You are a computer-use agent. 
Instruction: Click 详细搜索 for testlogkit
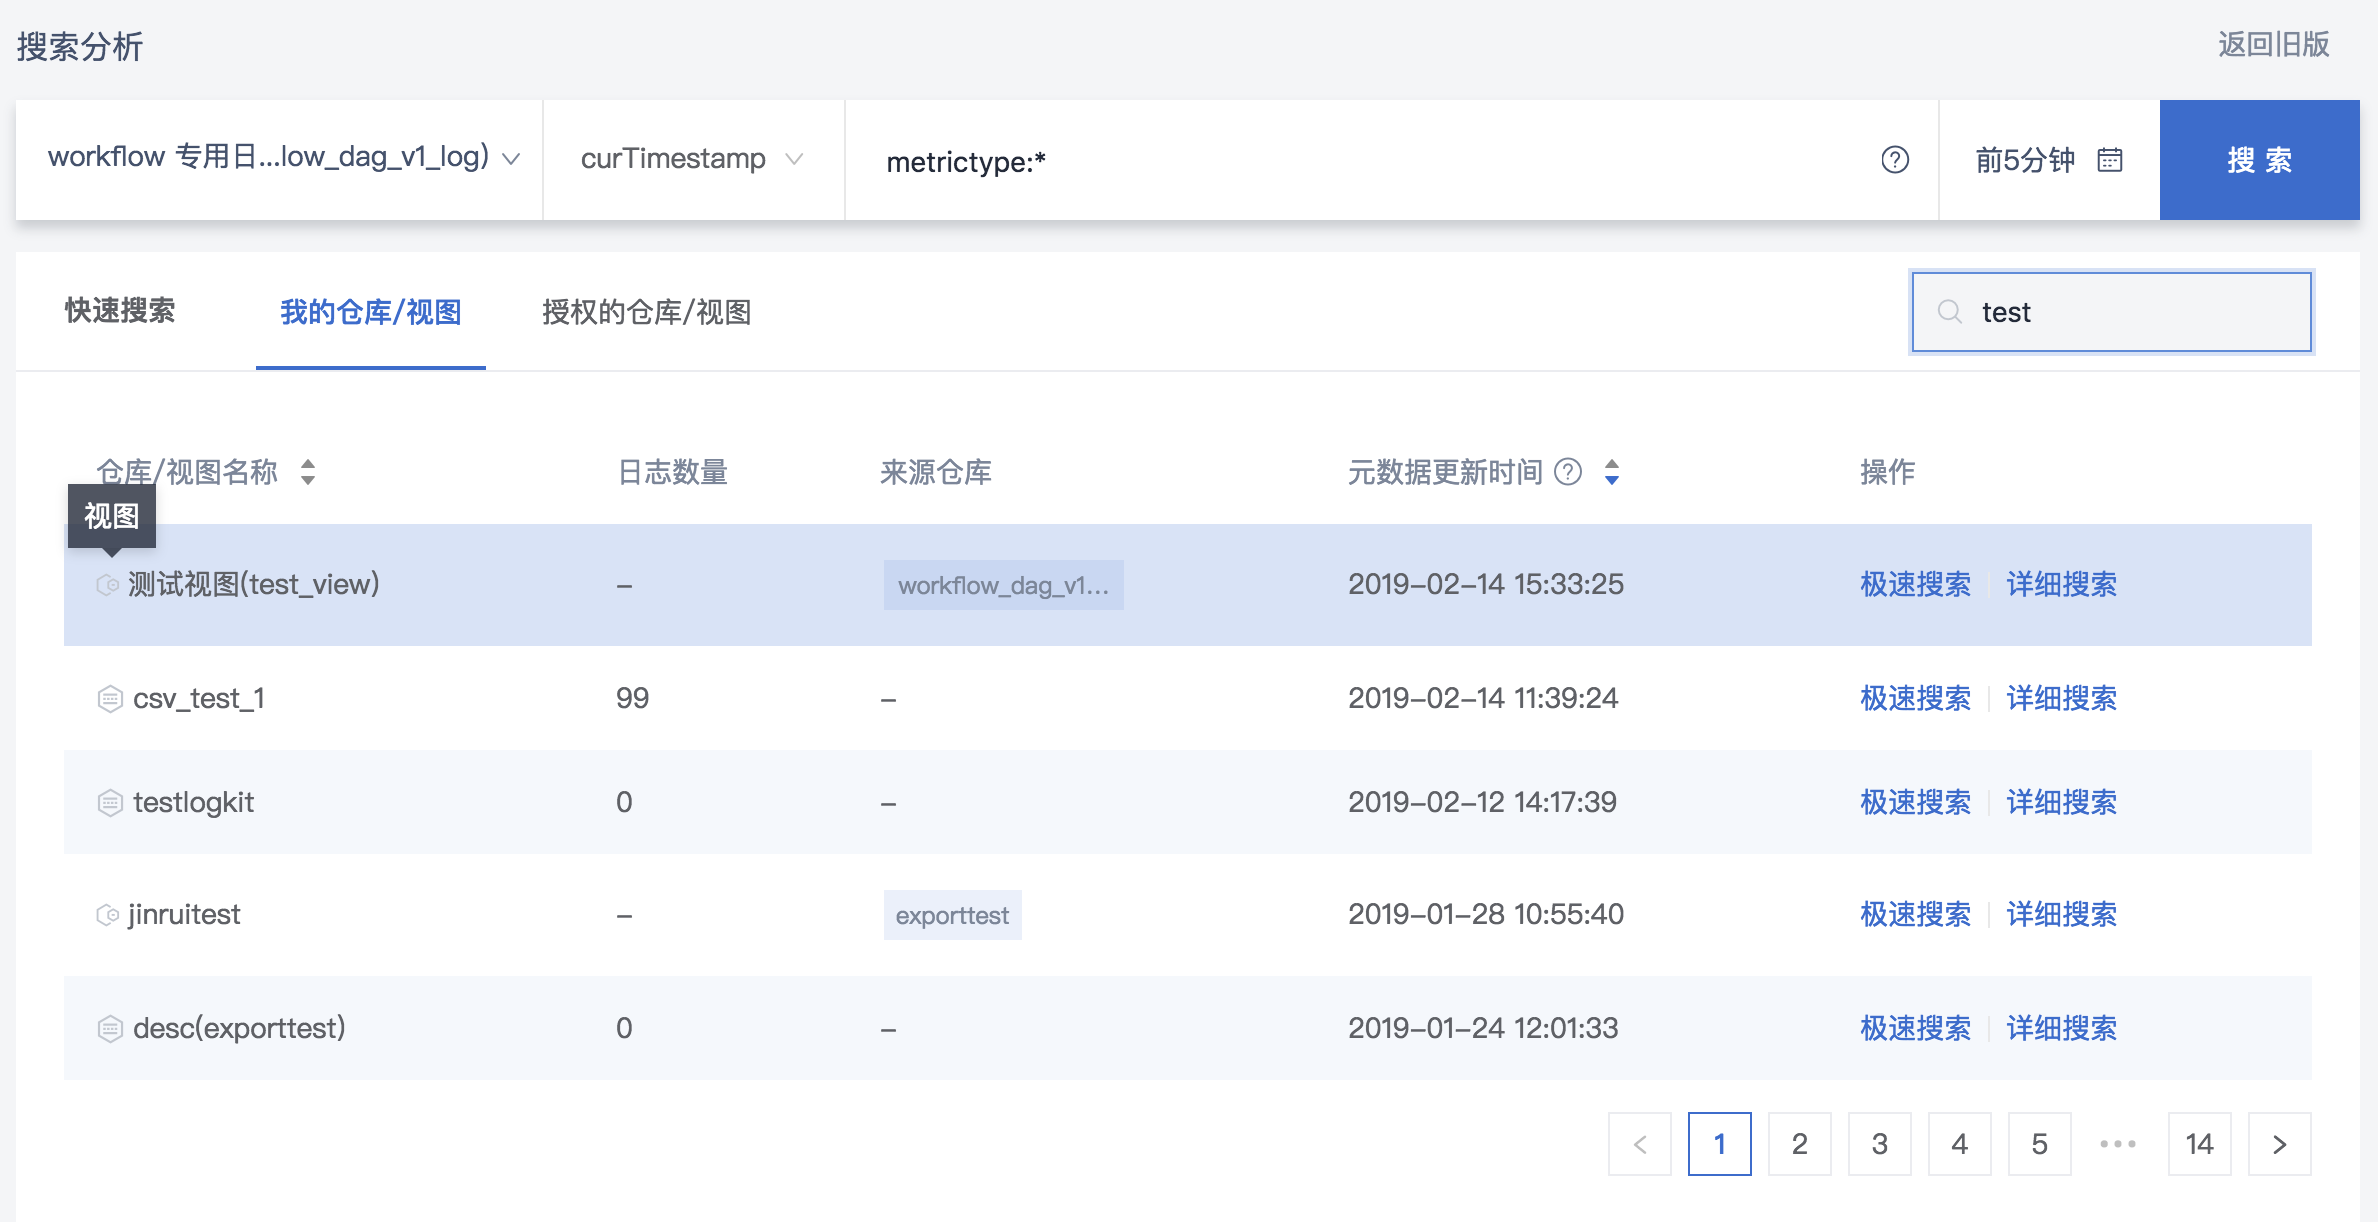(x=2062, y=803)
